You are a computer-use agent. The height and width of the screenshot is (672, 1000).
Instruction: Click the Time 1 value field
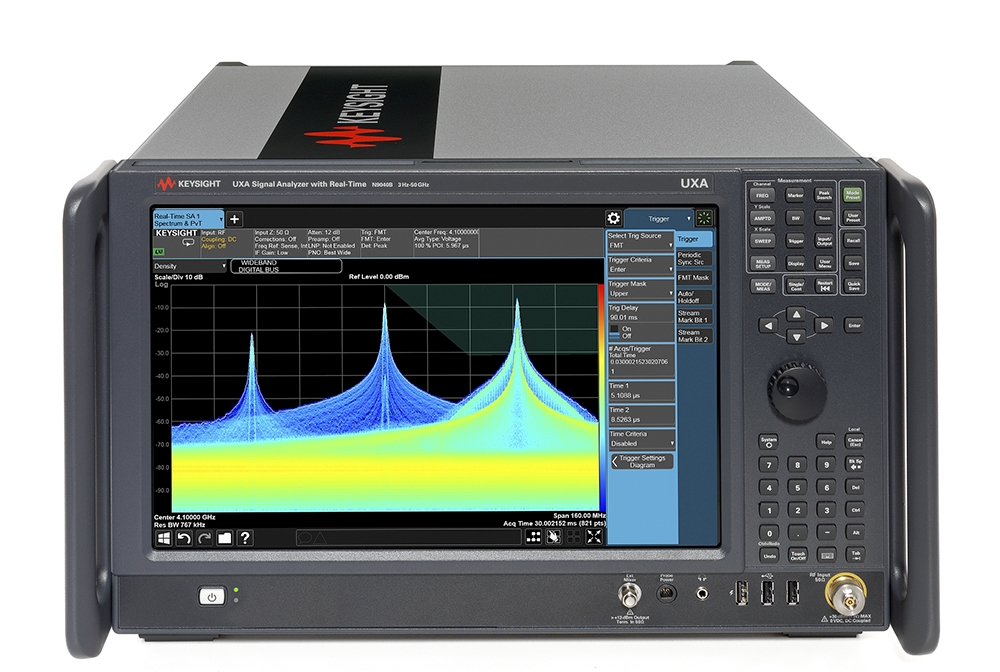[x=641, y=395]
